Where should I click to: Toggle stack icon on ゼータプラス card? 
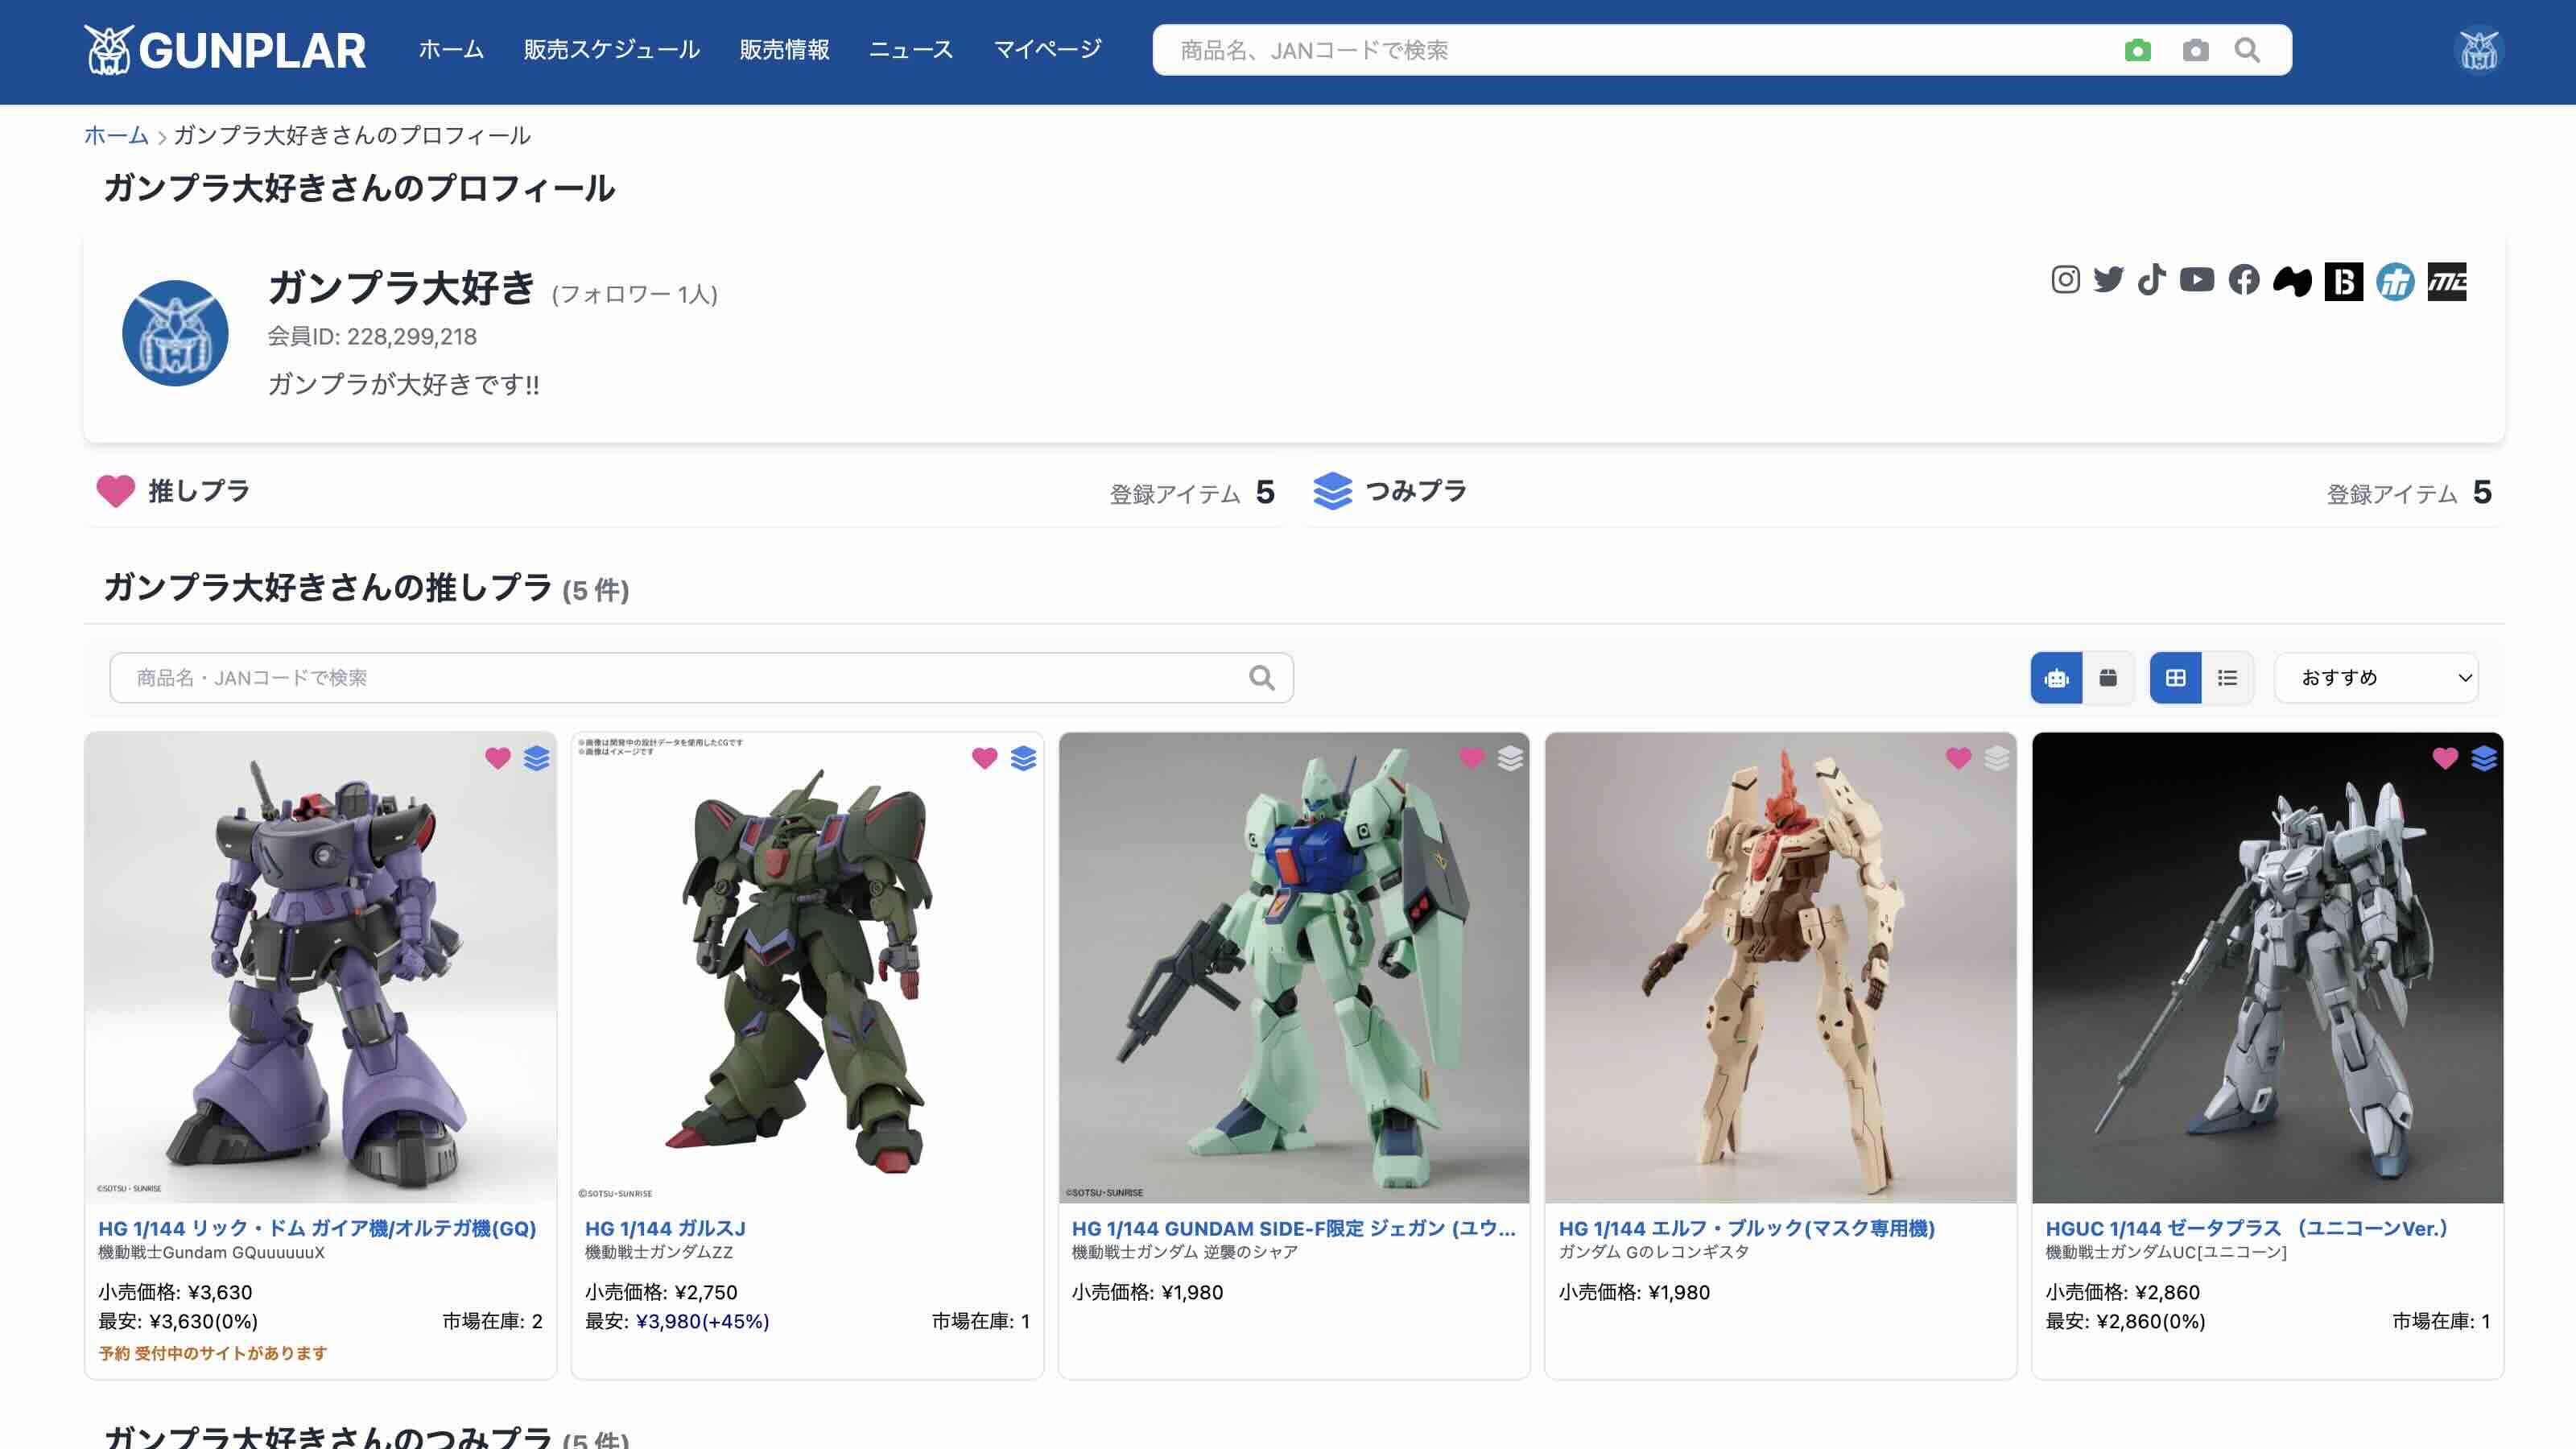pos(2484,758)
